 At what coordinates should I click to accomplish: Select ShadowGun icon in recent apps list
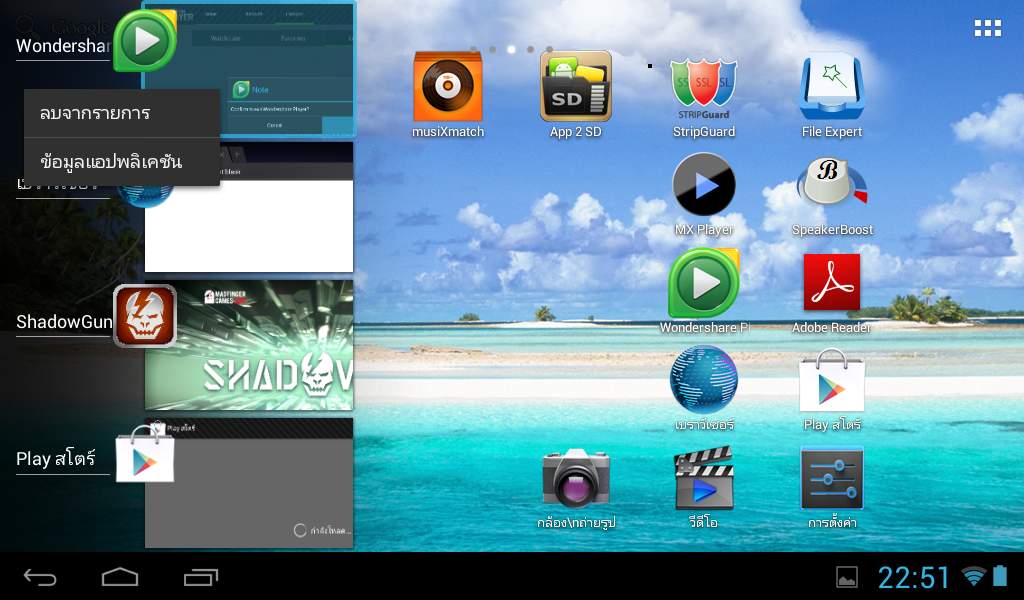[145, 316]
